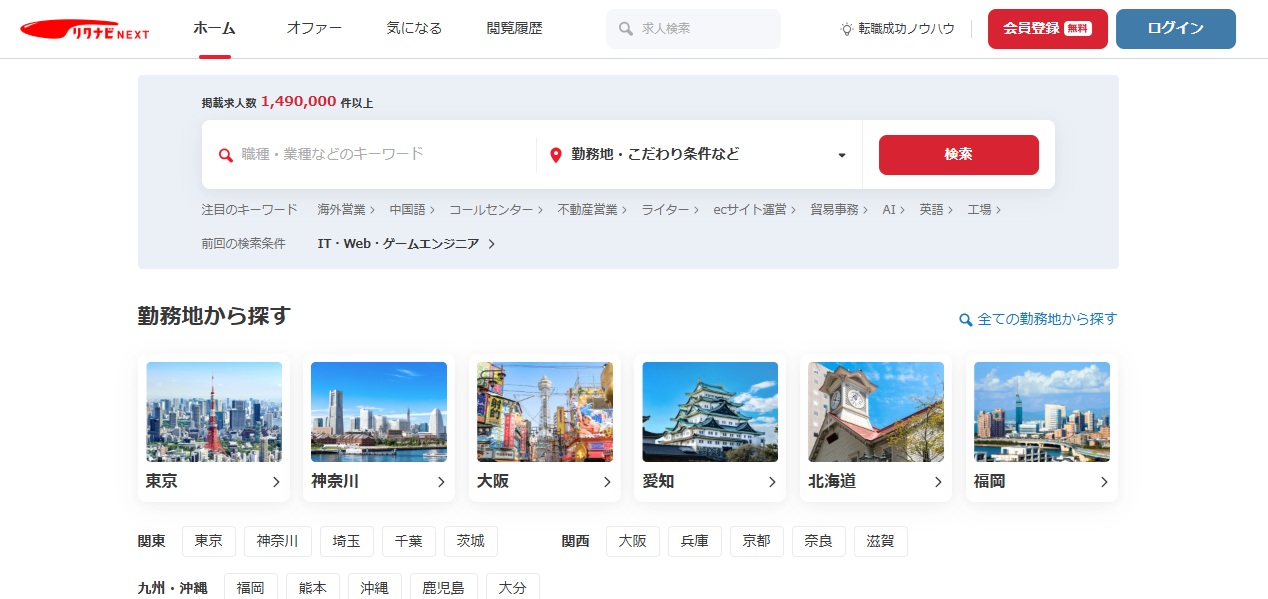Click the magnifier icon next to 全ての勤務地から探す
Viewport: 1268px width, 599px height.
[965, 320]
